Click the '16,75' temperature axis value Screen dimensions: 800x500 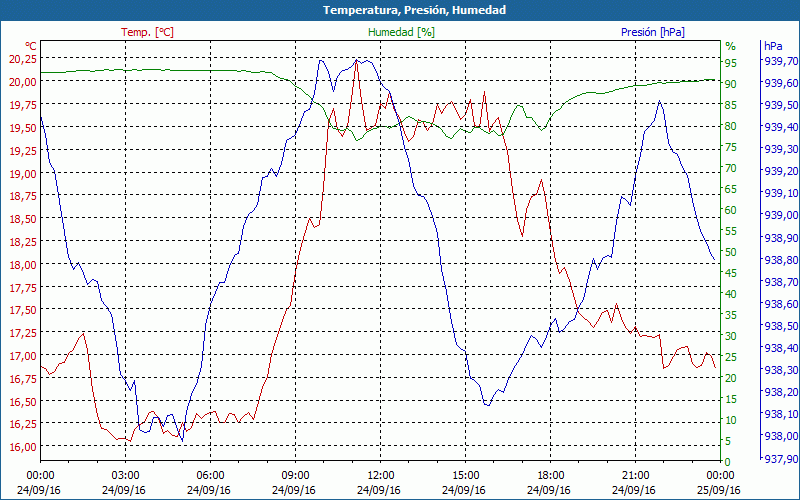click(x=23, y=379)
